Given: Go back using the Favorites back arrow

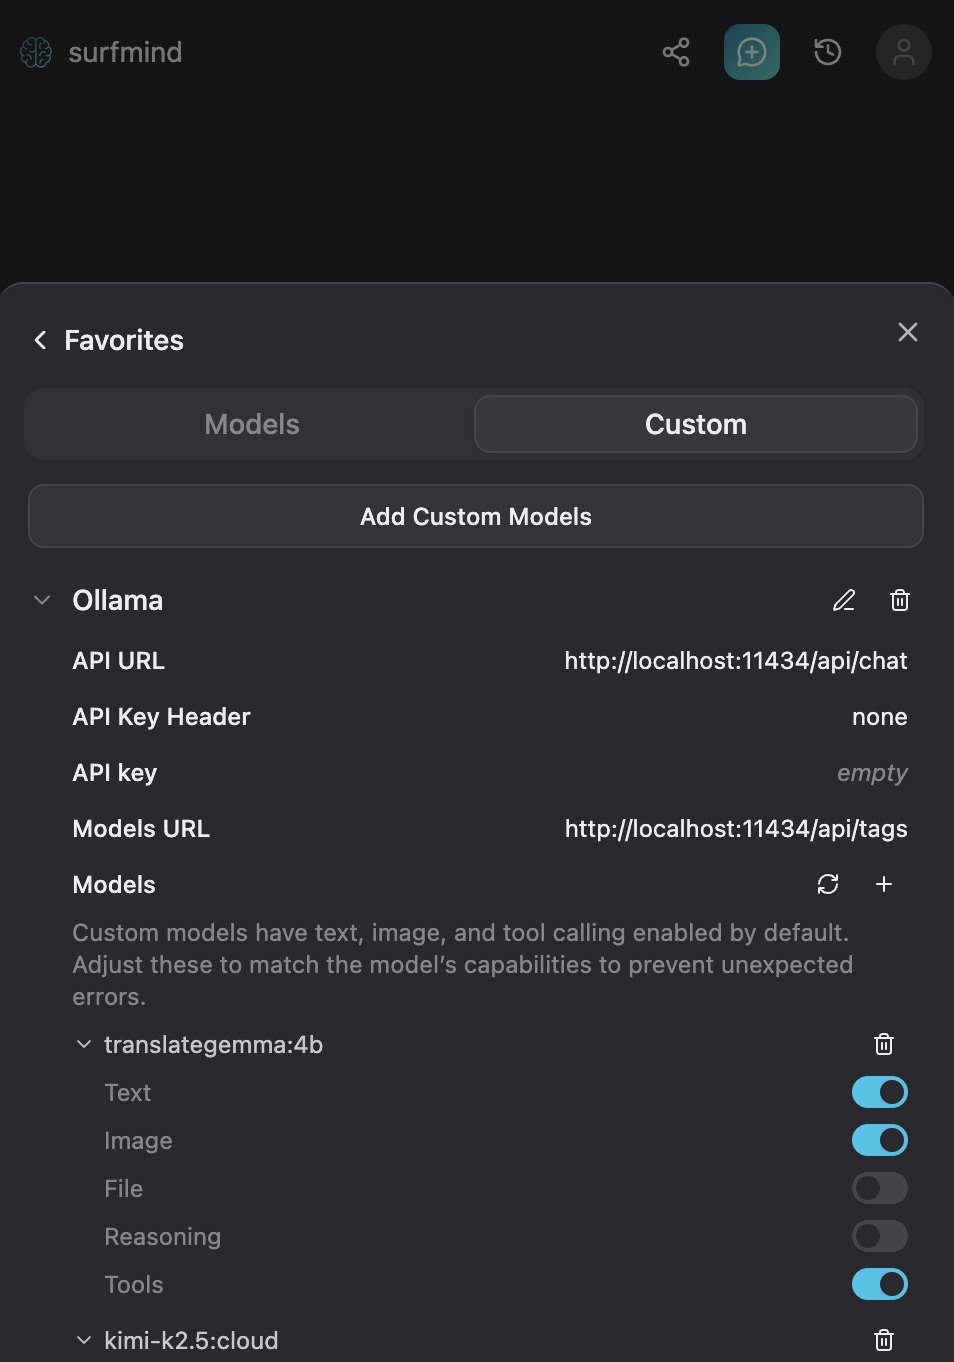Looking at the screenshot, I should point(39,340).
